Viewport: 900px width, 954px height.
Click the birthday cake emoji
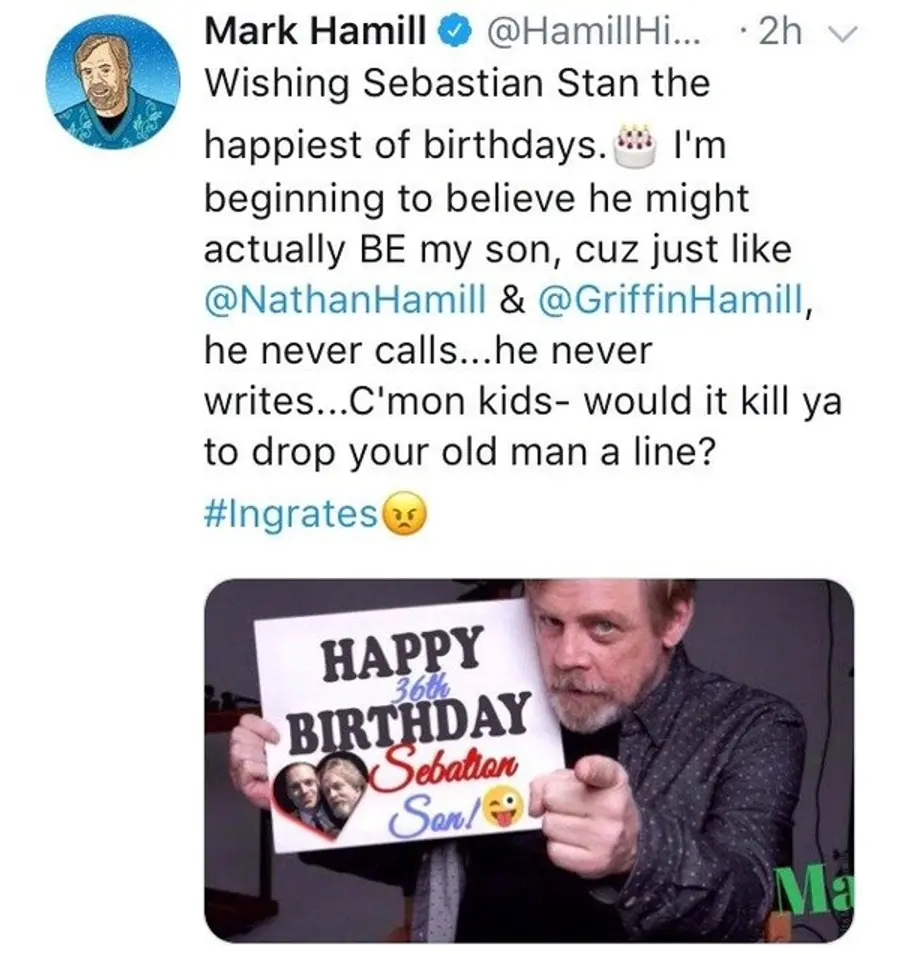pyautogui.click(x=636, y=146)
